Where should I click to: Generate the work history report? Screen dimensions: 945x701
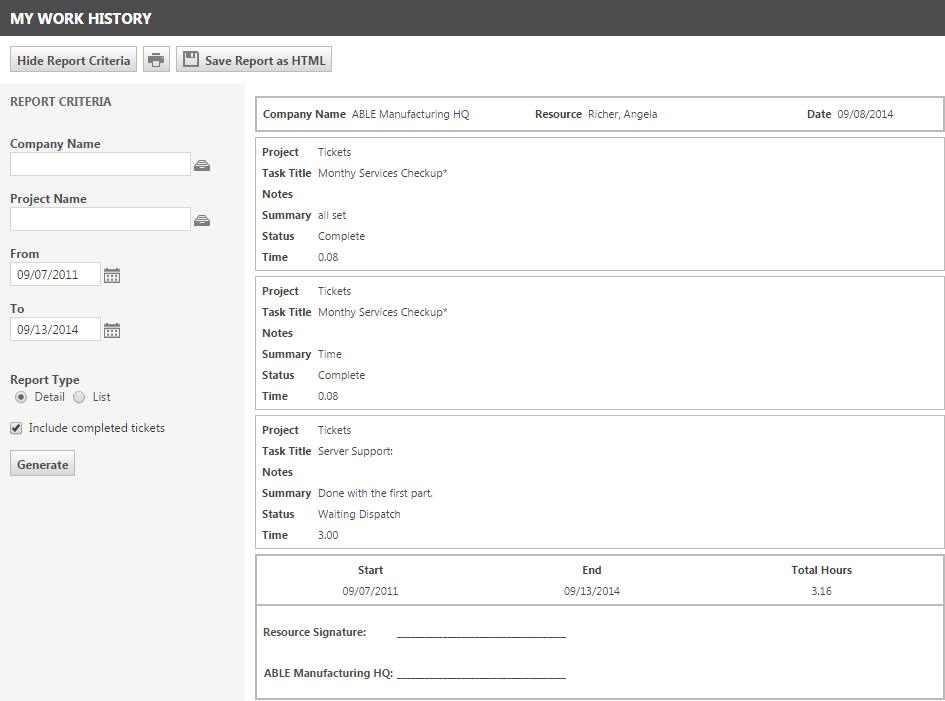(x=42, y=464)
